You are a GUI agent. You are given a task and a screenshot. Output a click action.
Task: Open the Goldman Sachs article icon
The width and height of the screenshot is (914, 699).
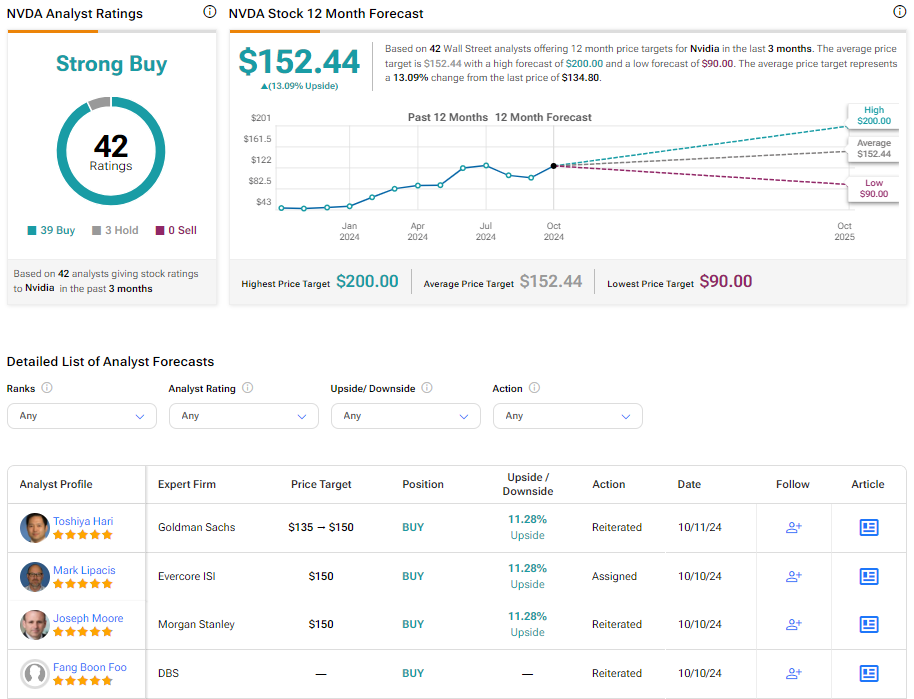coord(868,528)
